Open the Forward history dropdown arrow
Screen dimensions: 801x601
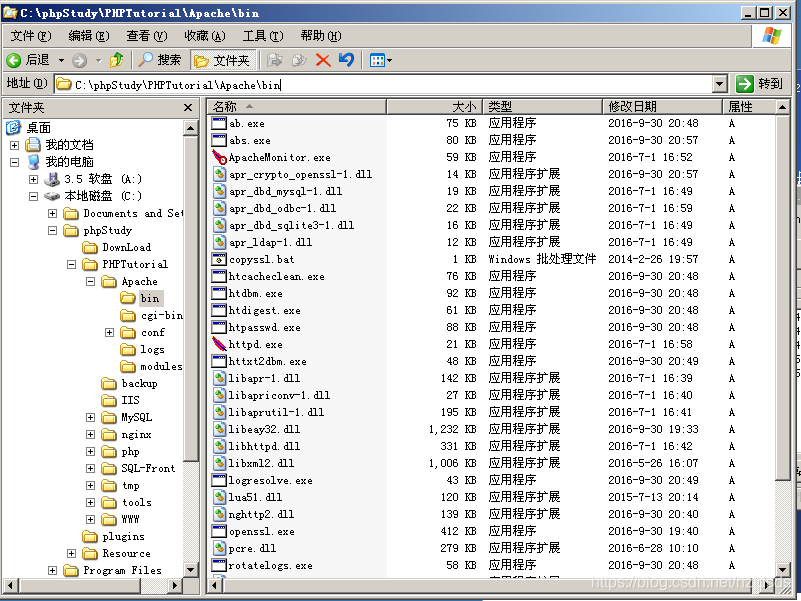pyautogui.click(x=99, y=61)
